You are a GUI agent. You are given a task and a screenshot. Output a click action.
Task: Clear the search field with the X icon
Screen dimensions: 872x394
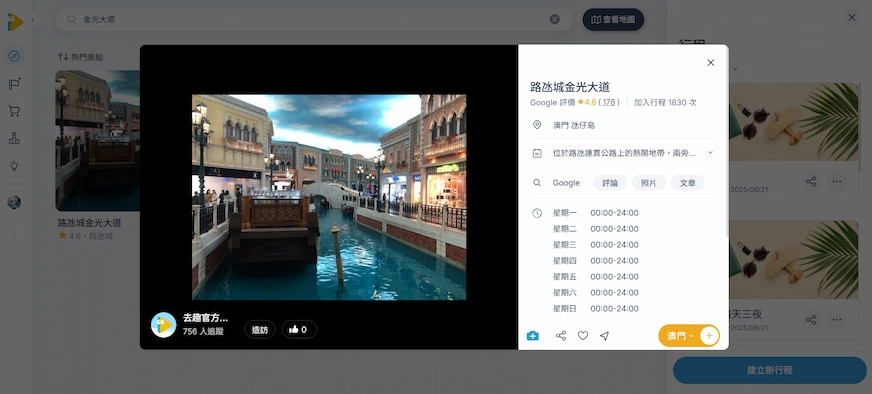click(x=554, y=19)
